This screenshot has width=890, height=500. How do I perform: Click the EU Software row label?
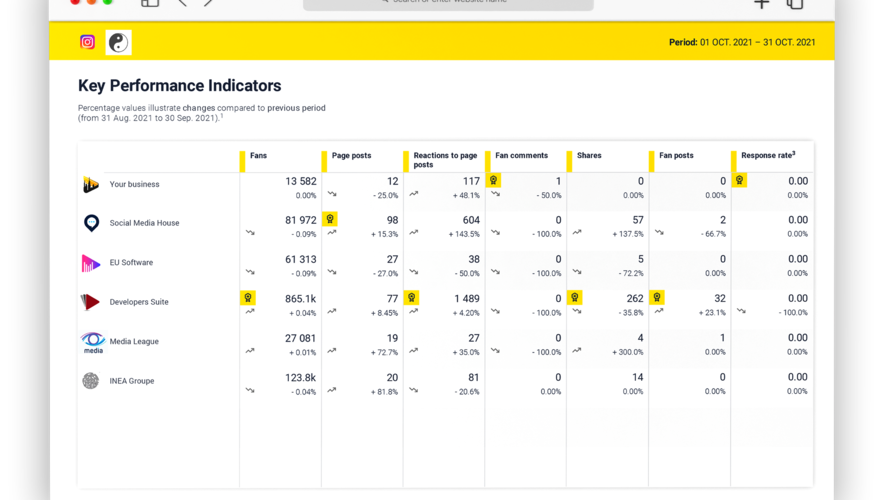(131, 263)
